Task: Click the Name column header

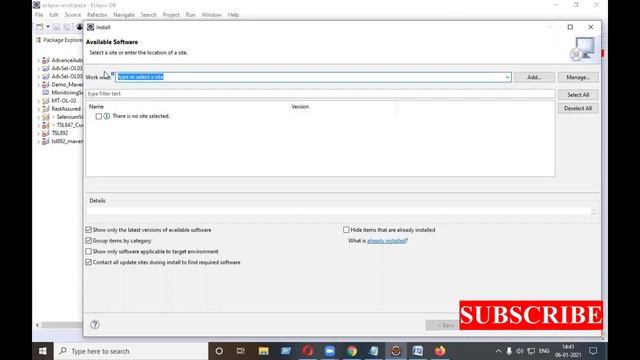Action: click(96, 107)
